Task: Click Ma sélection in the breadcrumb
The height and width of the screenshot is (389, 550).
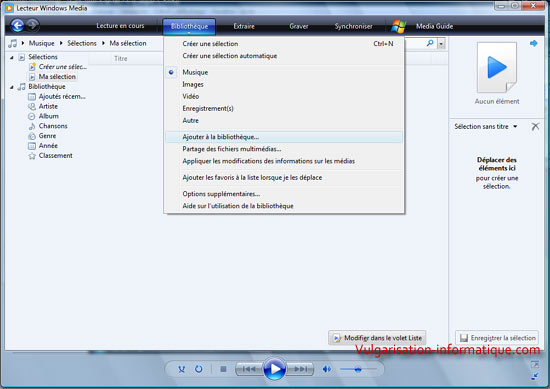Action: [128, 43]
